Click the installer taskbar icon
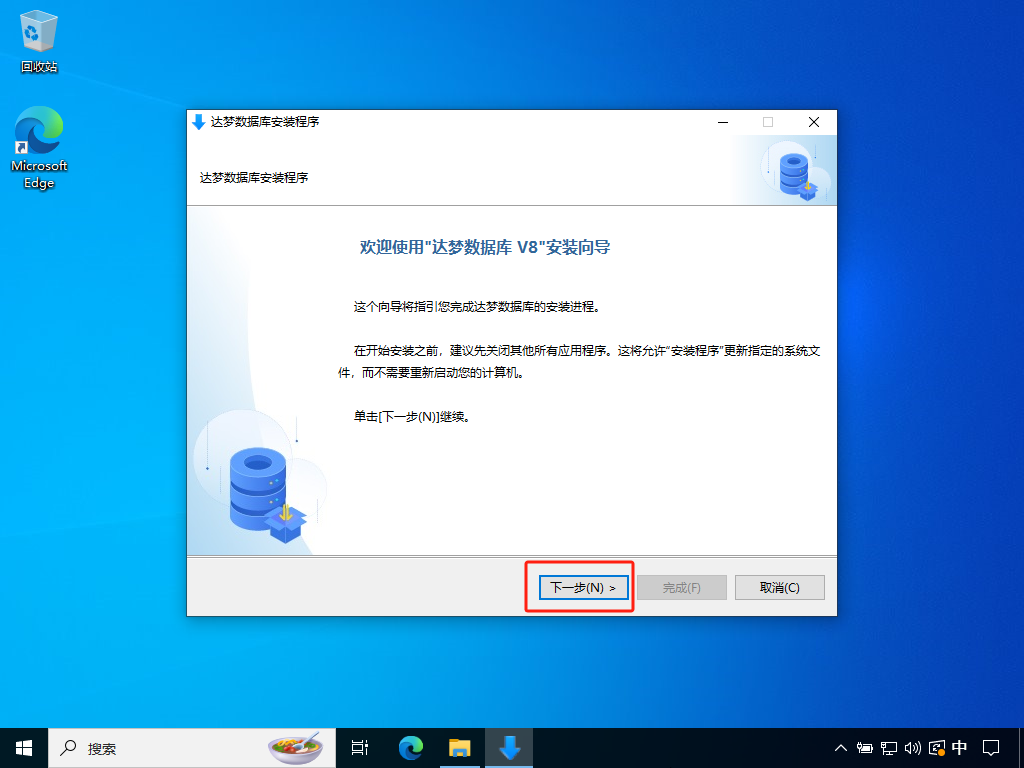1024x768 pixels. pos(509,748)
